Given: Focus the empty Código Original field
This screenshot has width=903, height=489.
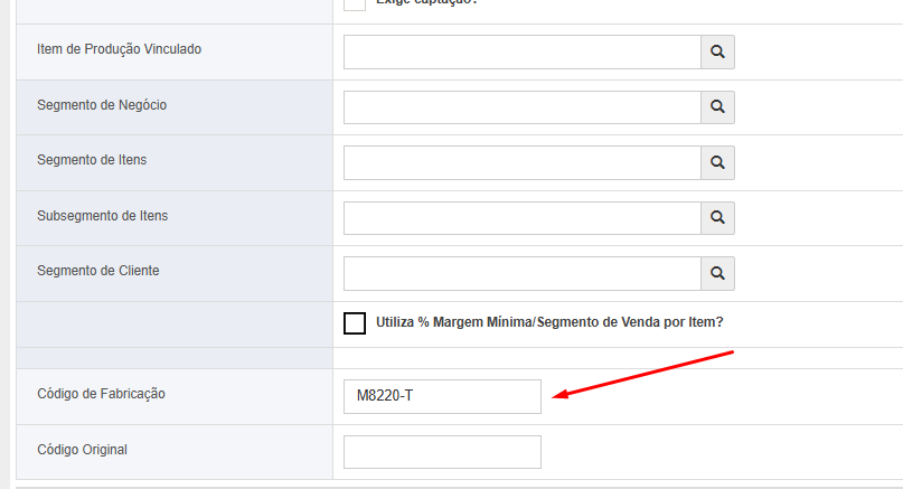Looking at the screenshot, I should (442, 452).
